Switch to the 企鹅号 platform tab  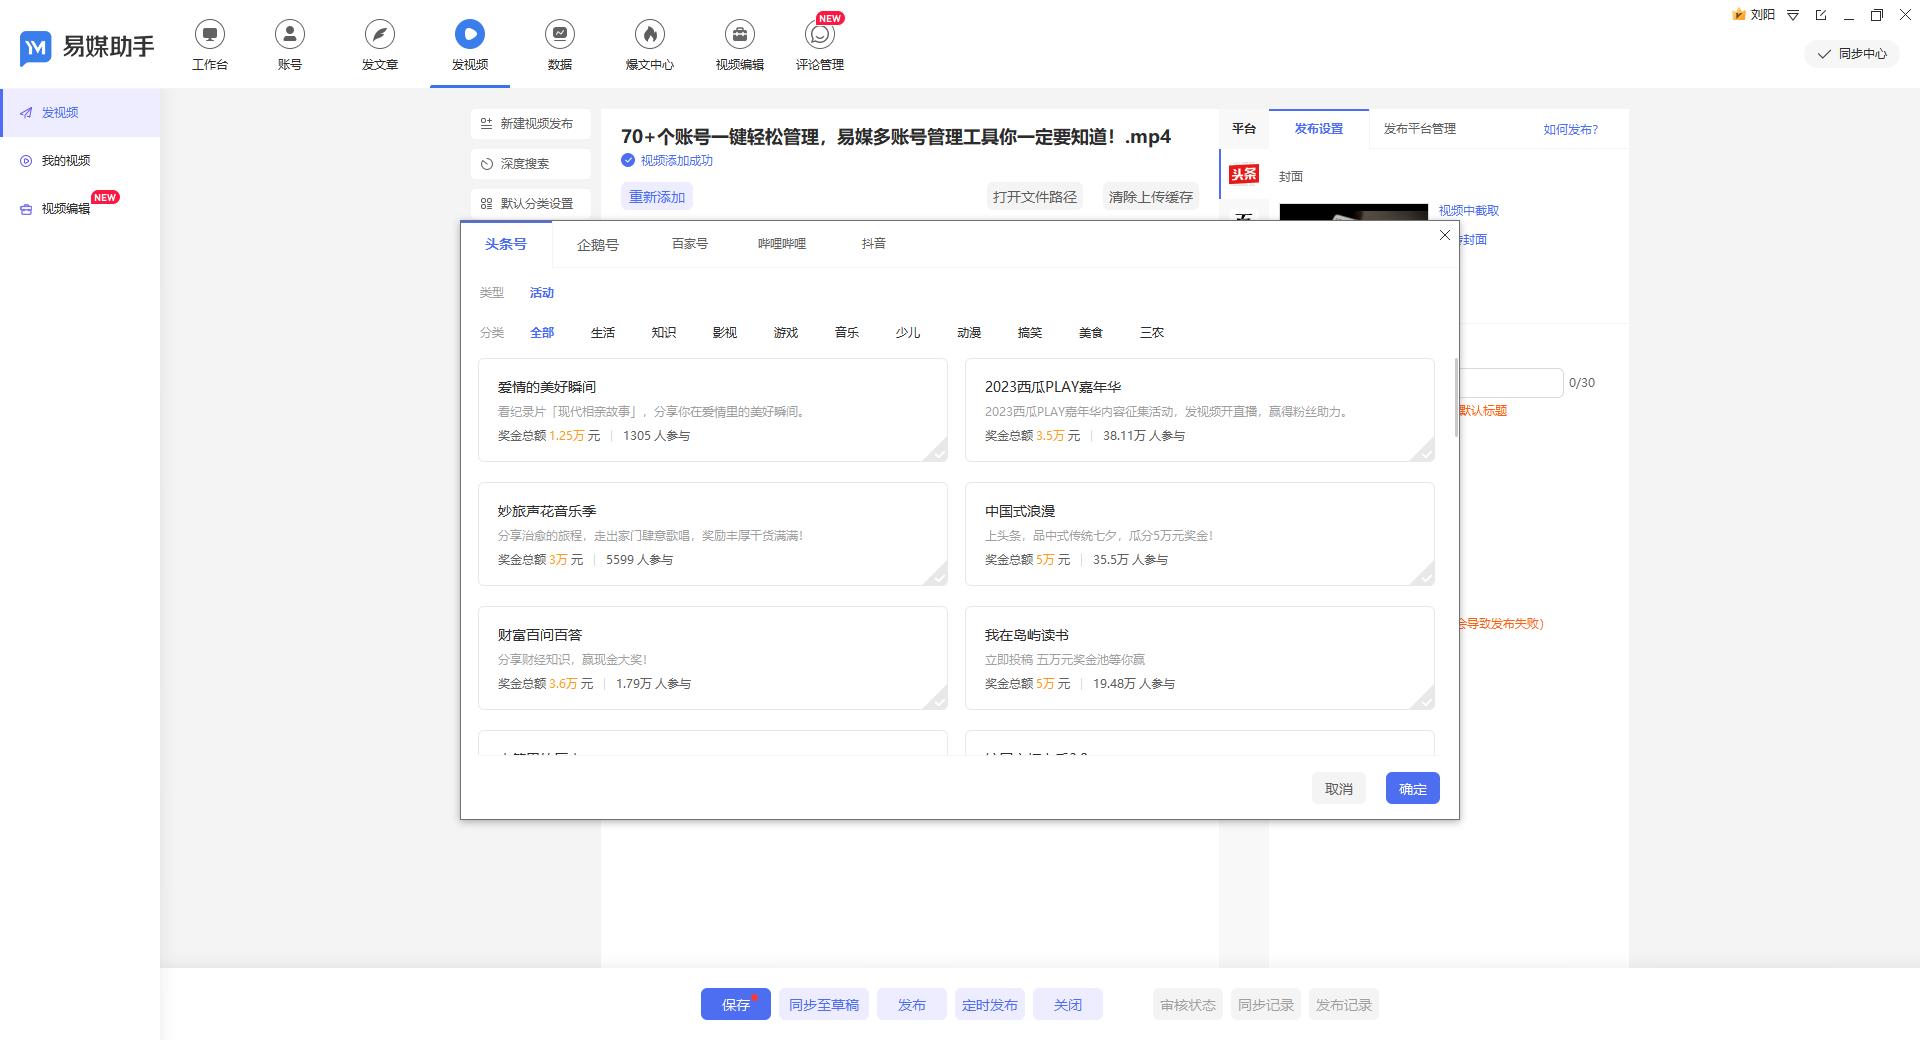(598, 243)
